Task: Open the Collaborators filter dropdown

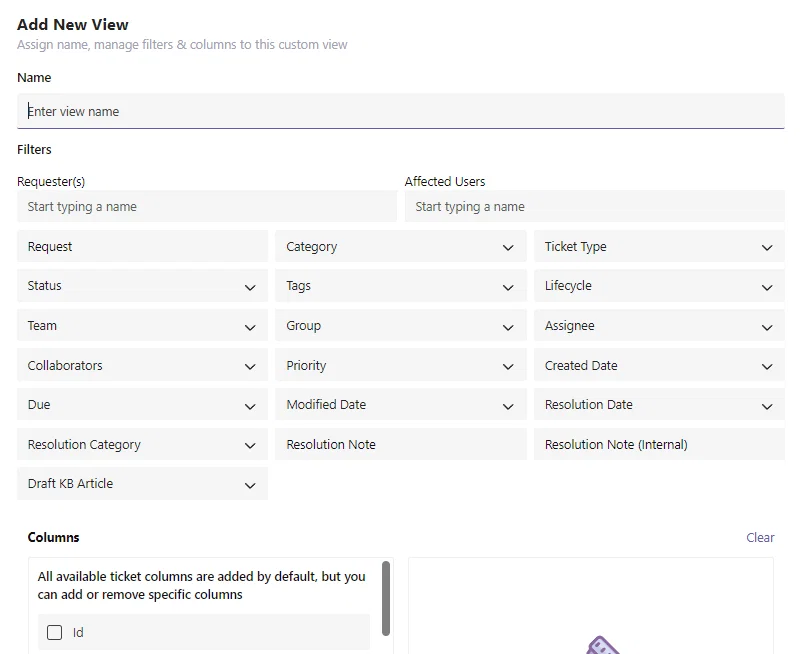Action: click(142, 365)
